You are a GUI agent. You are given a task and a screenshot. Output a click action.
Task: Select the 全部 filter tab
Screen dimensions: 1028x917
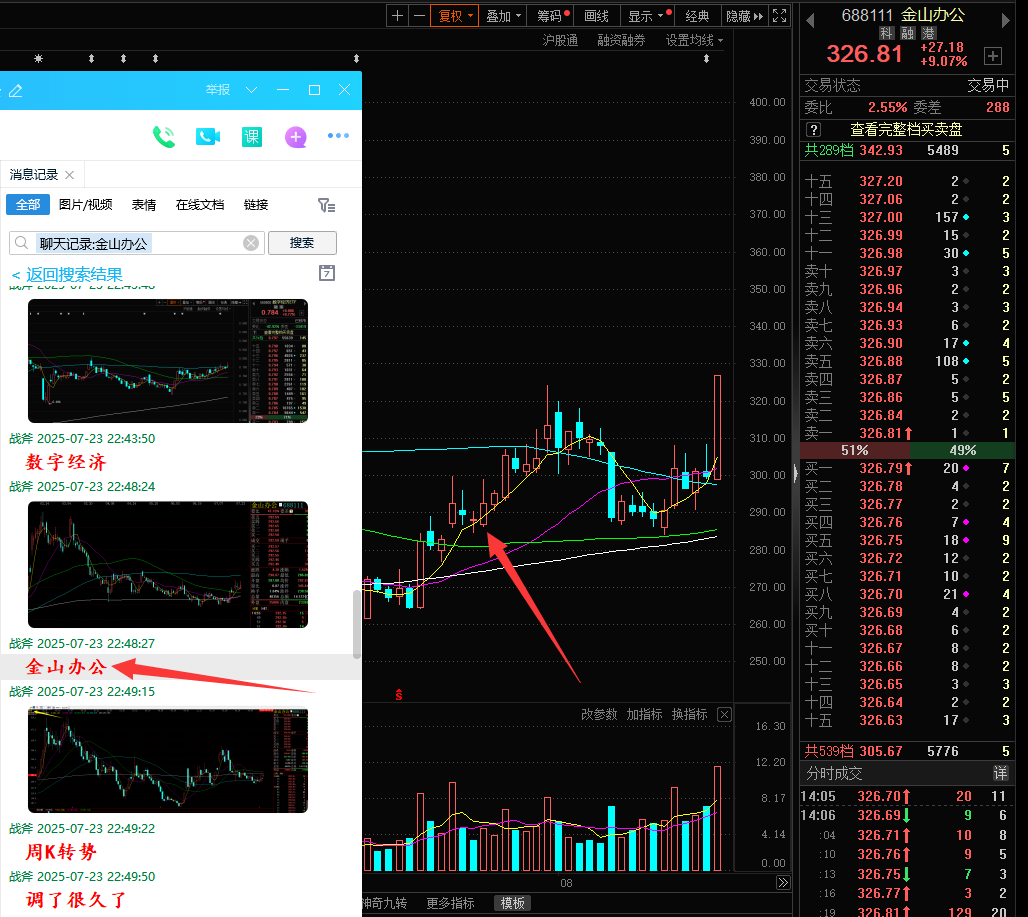[28, 205]
